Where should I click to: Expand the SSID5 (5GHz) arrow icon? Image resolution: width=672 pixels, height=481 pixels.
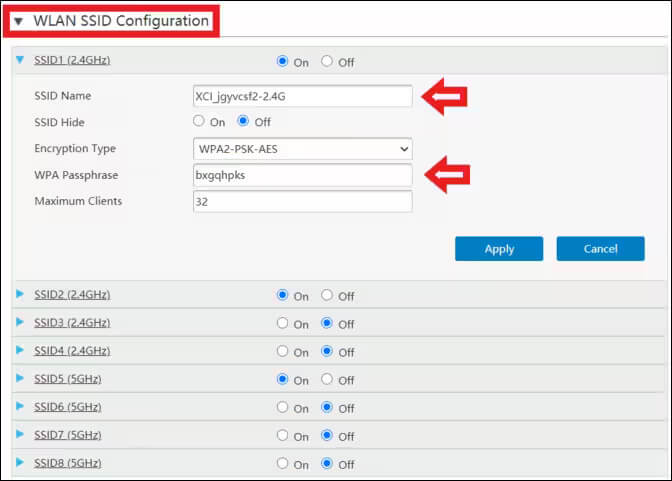coord(22,380)
